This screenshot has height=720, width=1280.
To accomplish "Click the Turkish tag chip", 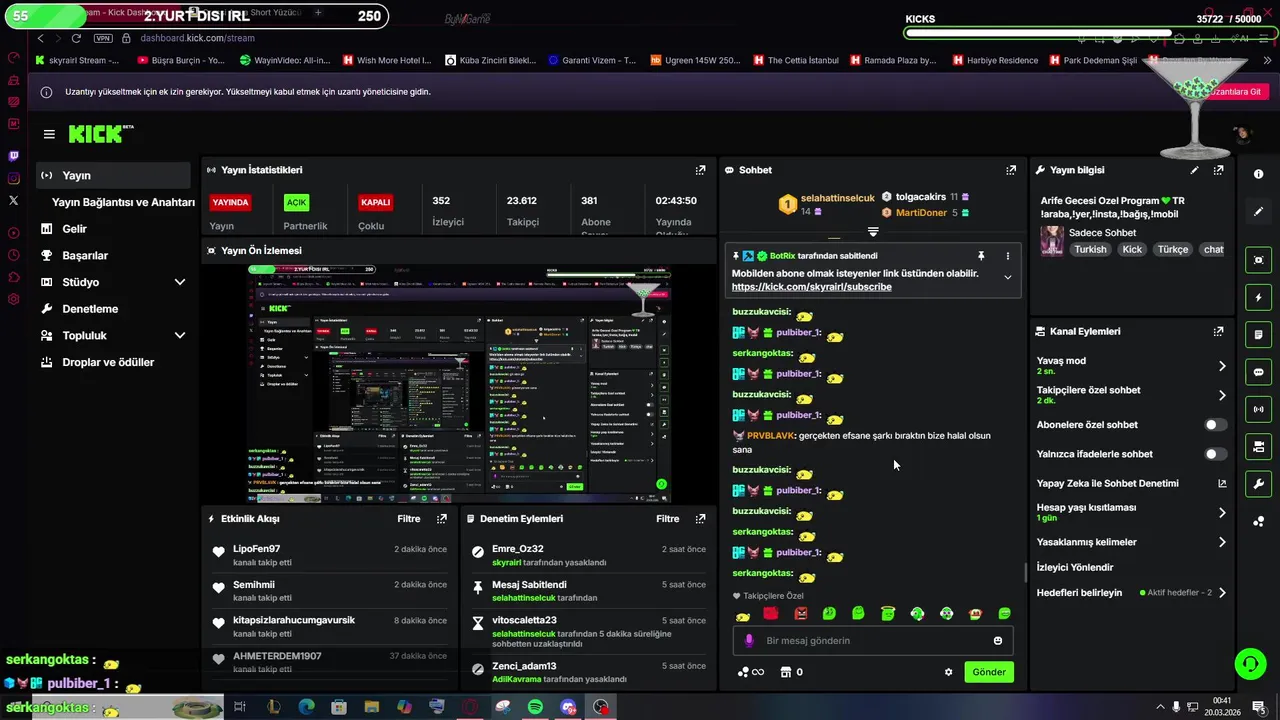I will click(x=1090, y=249).
